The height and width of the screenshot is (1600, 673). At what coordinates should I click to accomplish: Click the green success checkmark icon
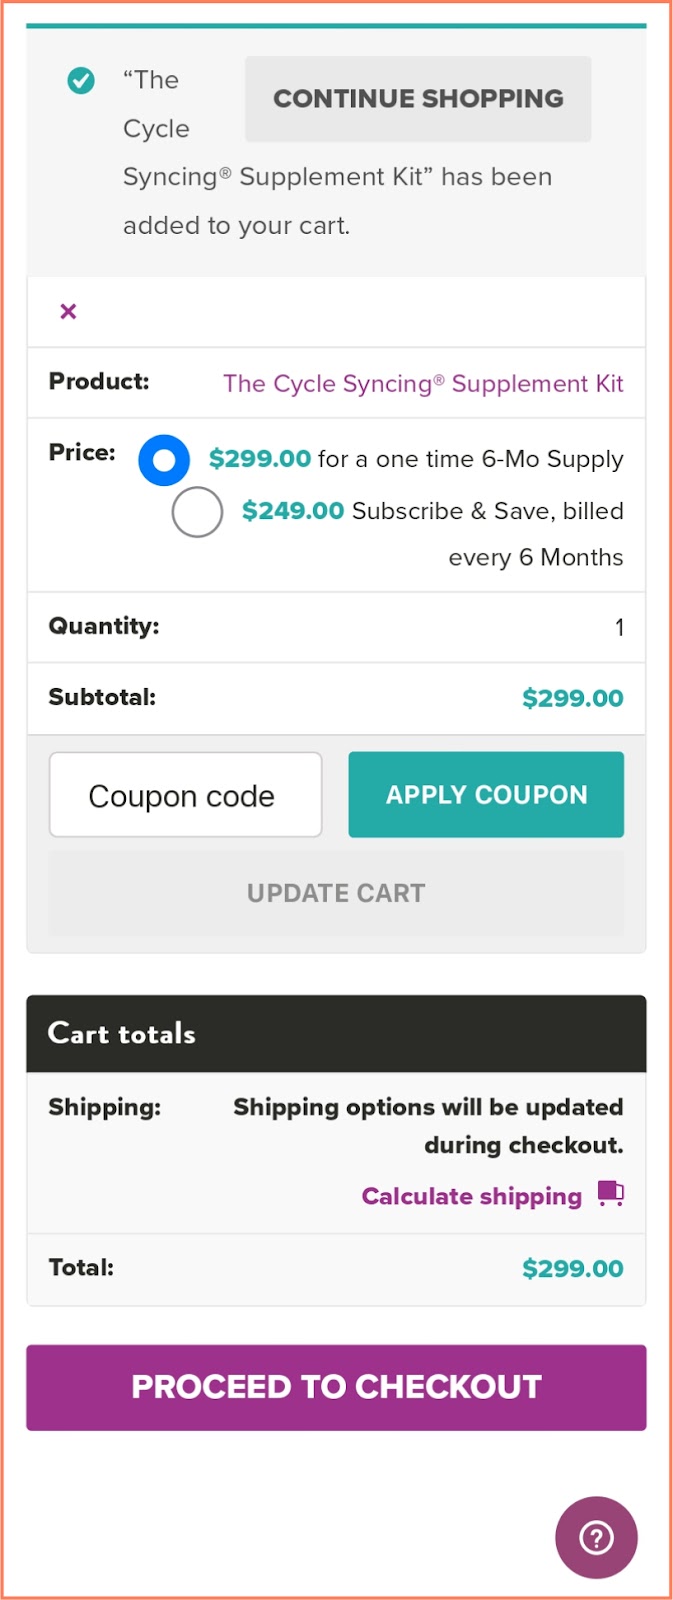pos(81,82)
